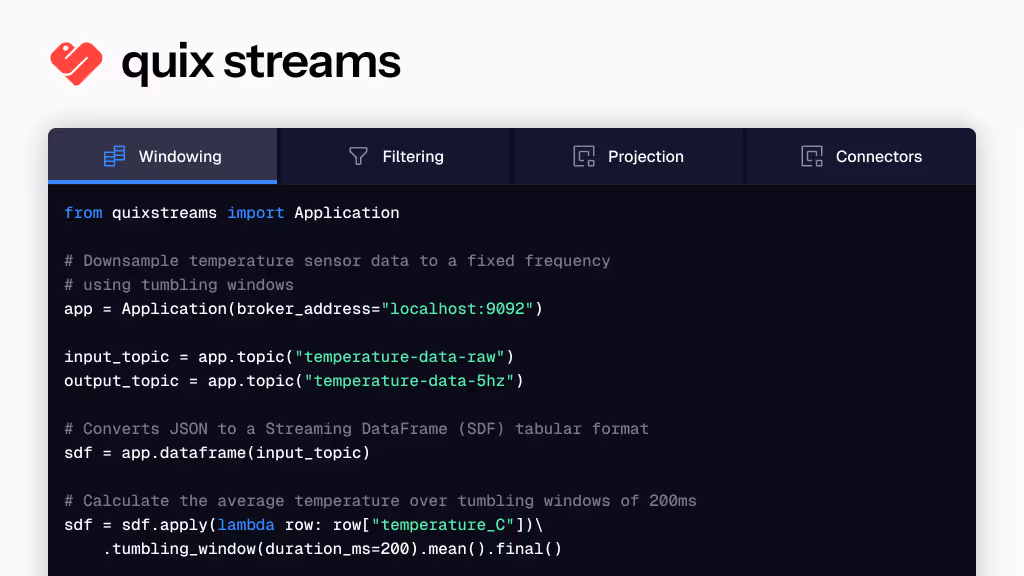Click the "temperature-data-raw" string
Screen dimensions: 1024x576
tap(400, 357)
